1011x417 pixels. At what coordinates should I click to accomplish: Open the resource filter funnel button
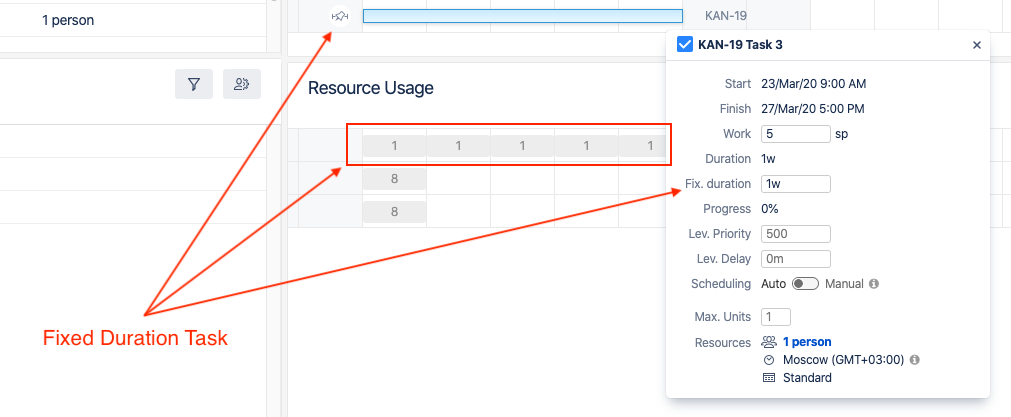click(x=194, y=85)
